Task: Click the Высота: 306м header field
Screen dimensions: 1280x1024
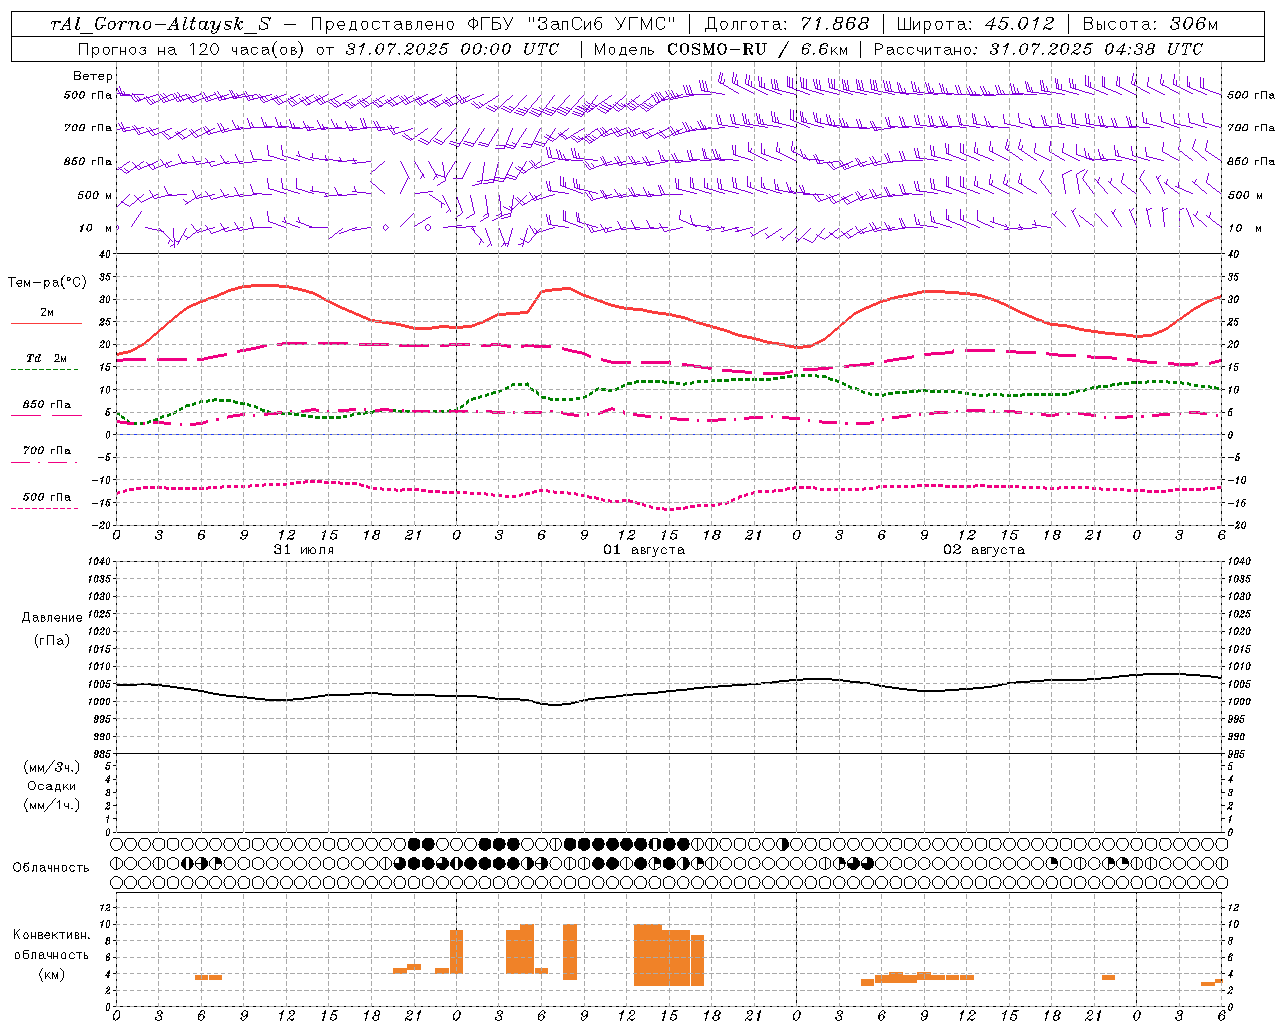Action: coord(1151,24)
